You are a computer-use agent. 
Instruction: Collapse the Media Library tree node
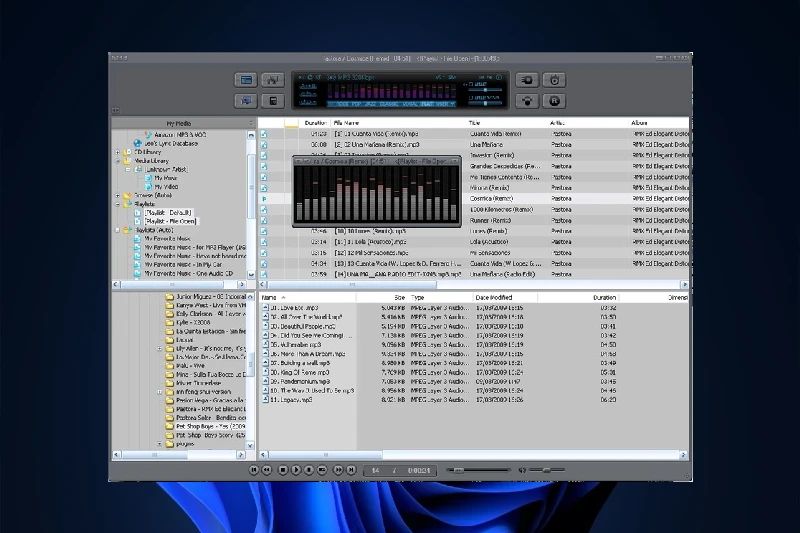[x=118, y=161]
